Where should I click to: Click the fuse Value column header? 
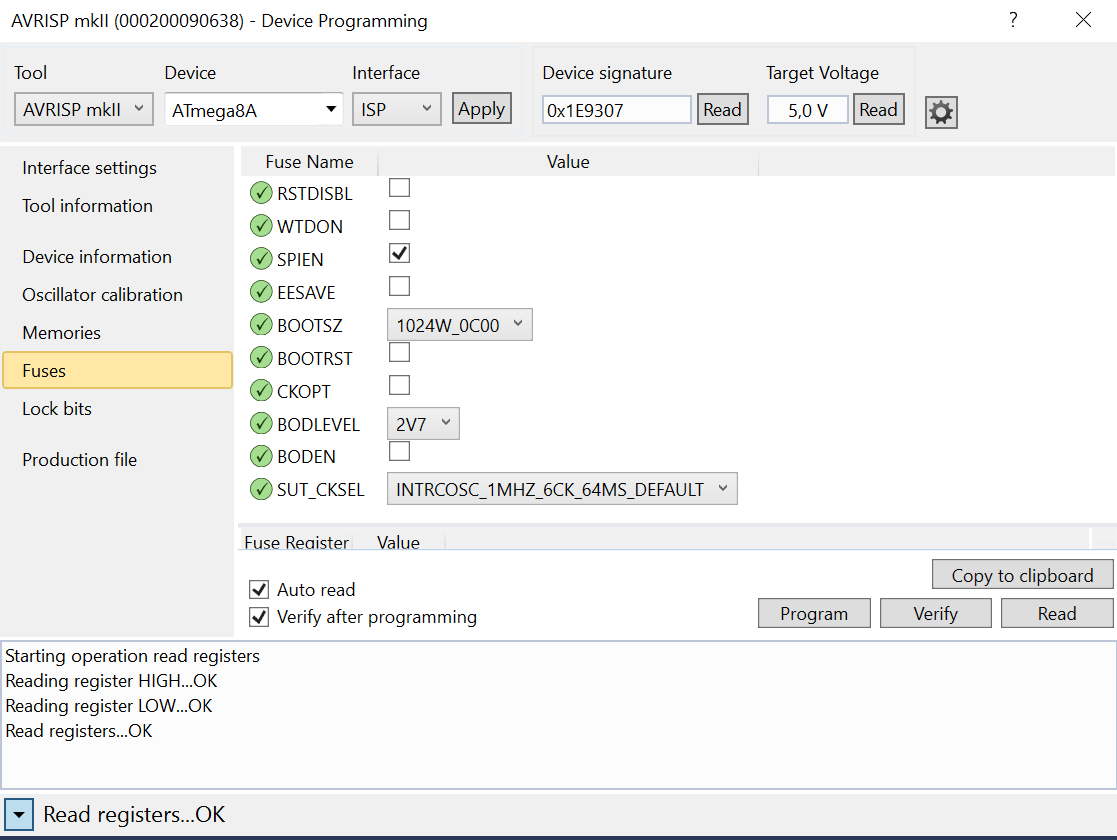568,162
